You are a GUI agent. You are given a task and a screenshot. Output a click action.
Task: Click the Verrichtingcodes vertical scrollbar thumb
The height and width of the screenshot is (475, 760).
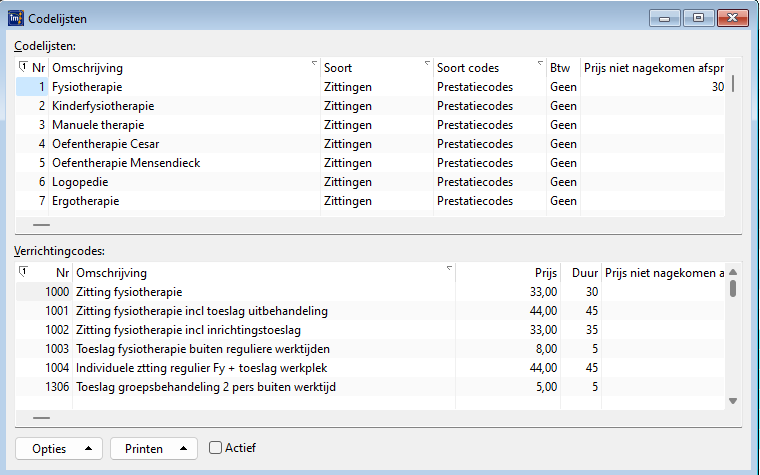pyautogui.click(x=733, y=288)
